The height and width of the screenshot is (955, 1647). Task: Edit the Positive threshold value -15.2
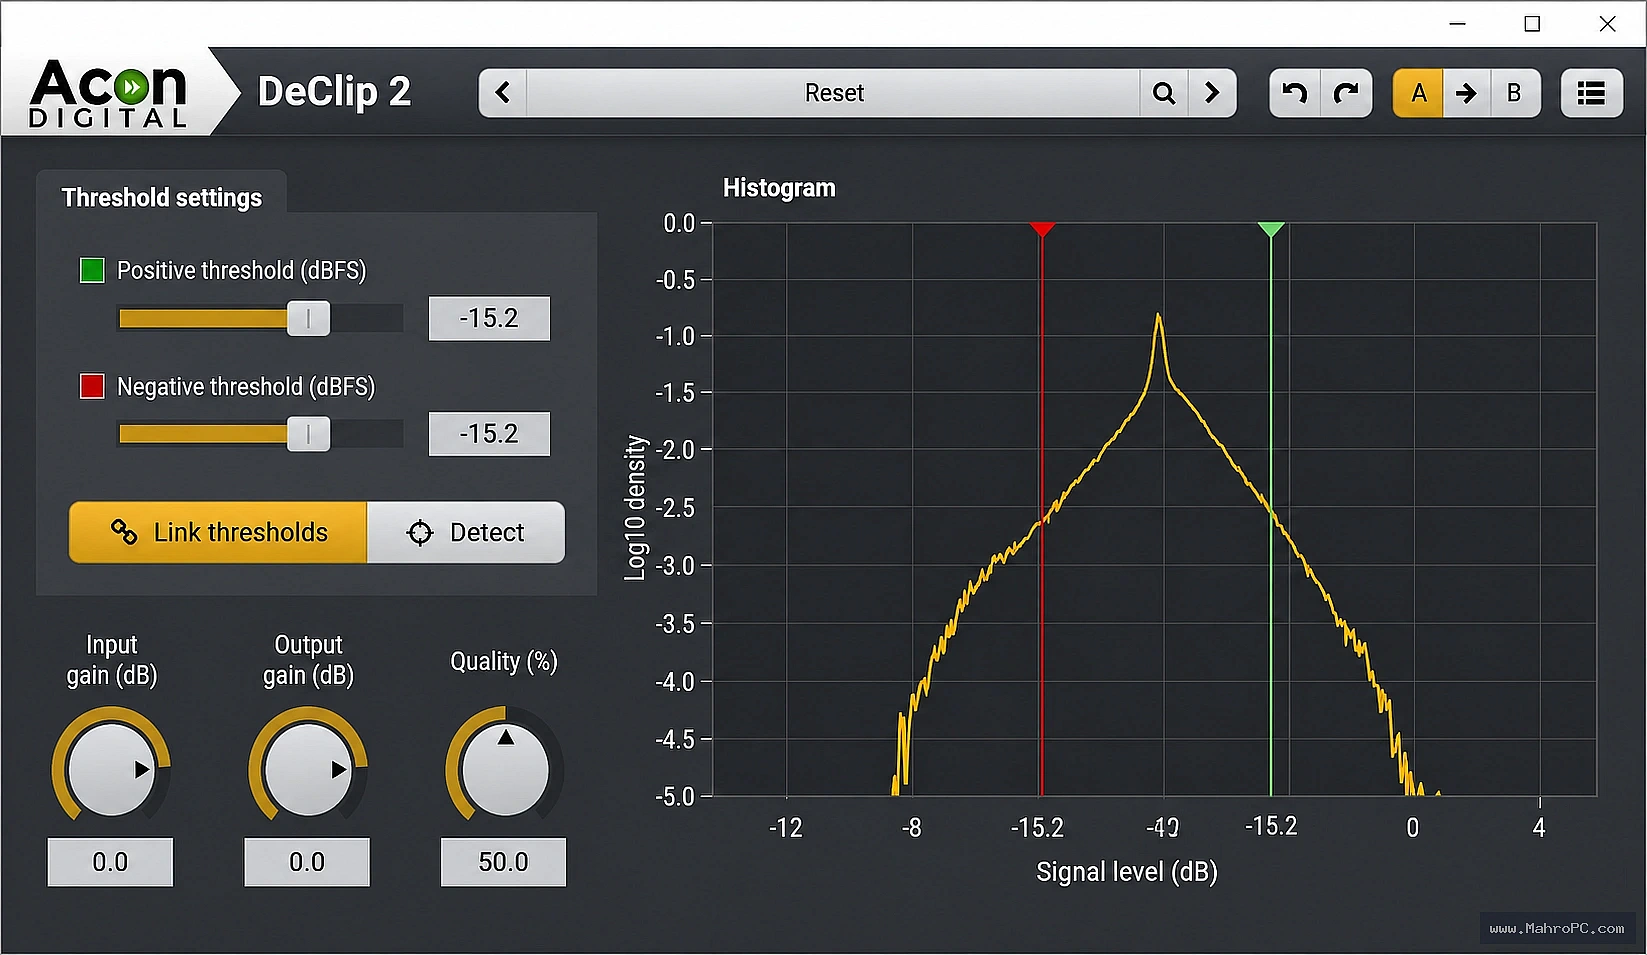489,318
